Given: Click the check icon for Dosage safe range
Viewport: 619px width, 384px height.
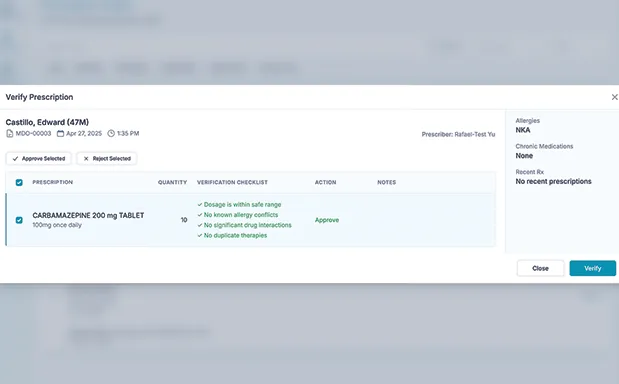Looking at the screenshot, I should point(200,204).
